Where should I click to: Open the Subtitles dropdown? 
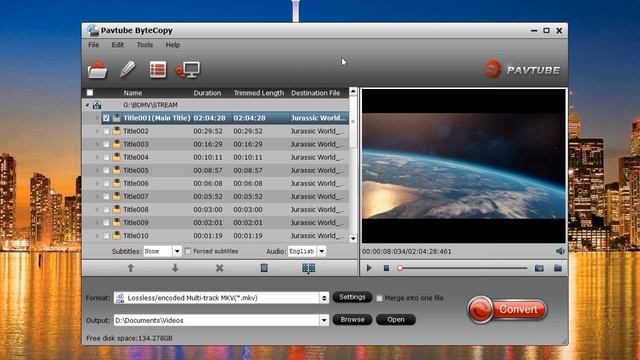tap(177, 251)
